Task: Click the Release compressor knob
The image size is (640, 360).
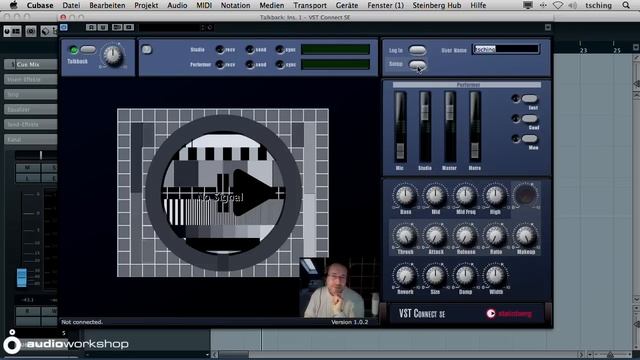Action: point(465,236)
